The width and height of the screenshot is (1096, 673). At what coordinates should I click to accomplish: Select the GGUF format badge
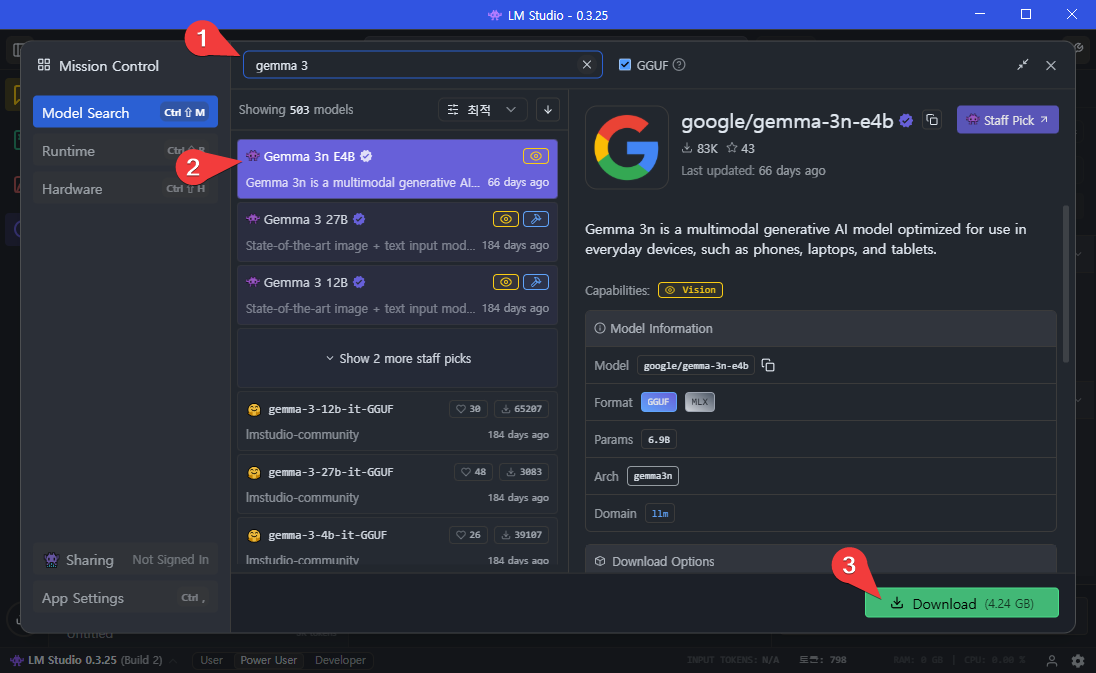click(x=658, y=402)
